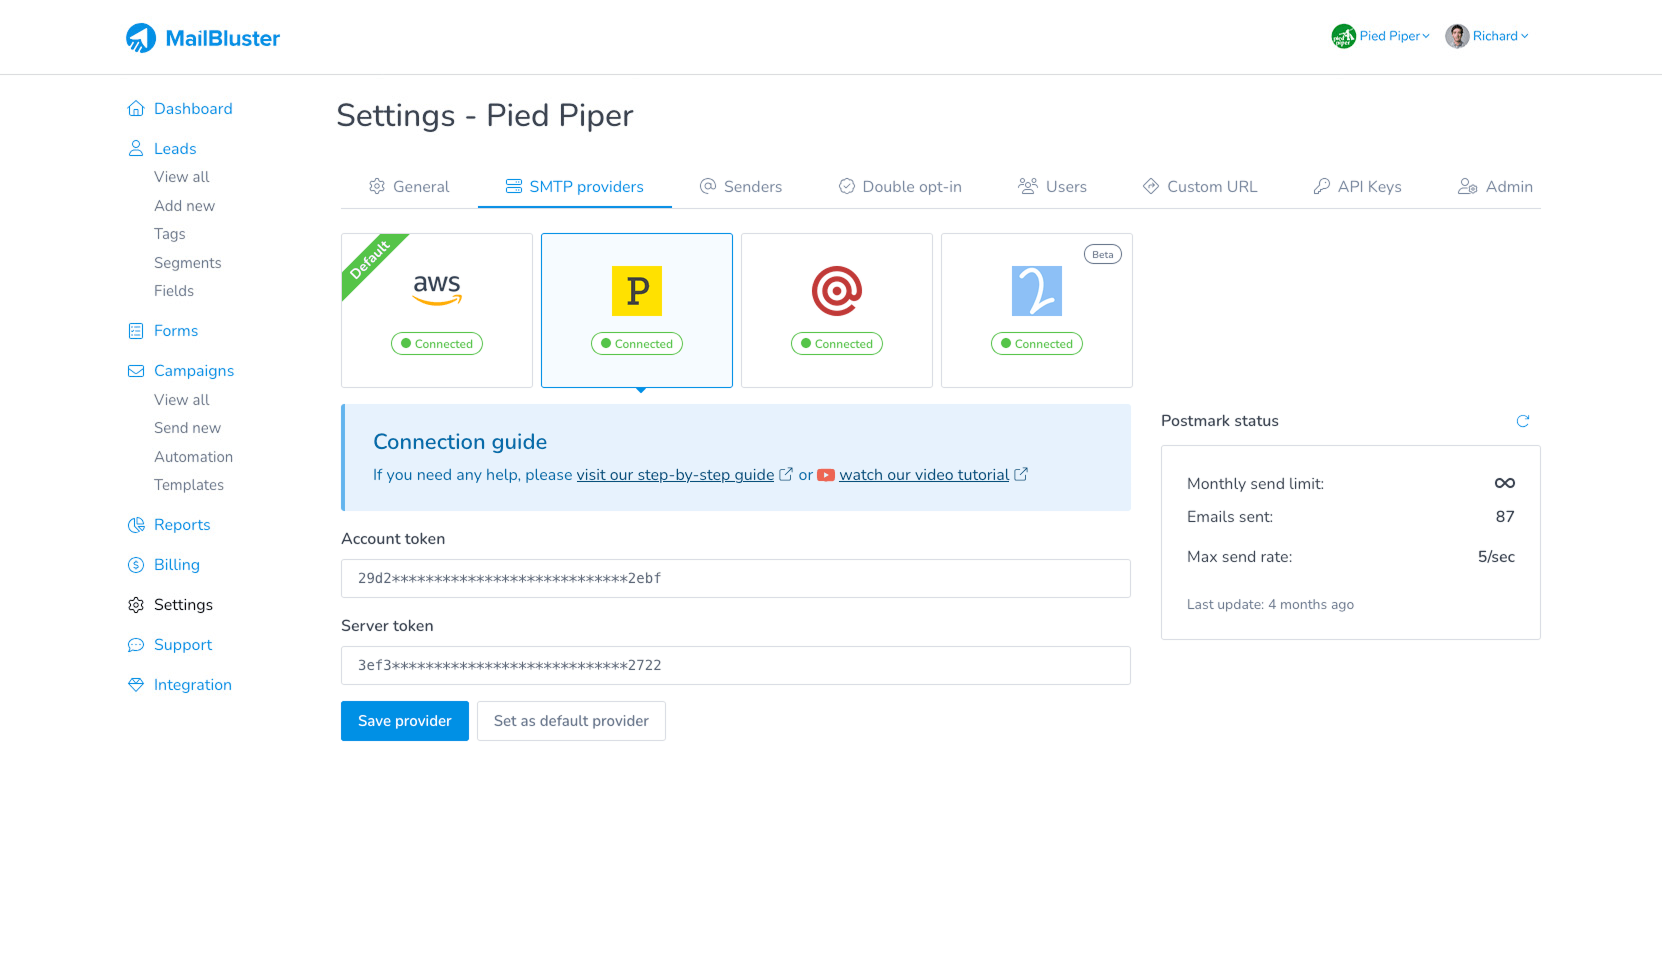Screen dimensions: 1662x970
Task: Click the MailBluster logo
Action: click(203, 38)
